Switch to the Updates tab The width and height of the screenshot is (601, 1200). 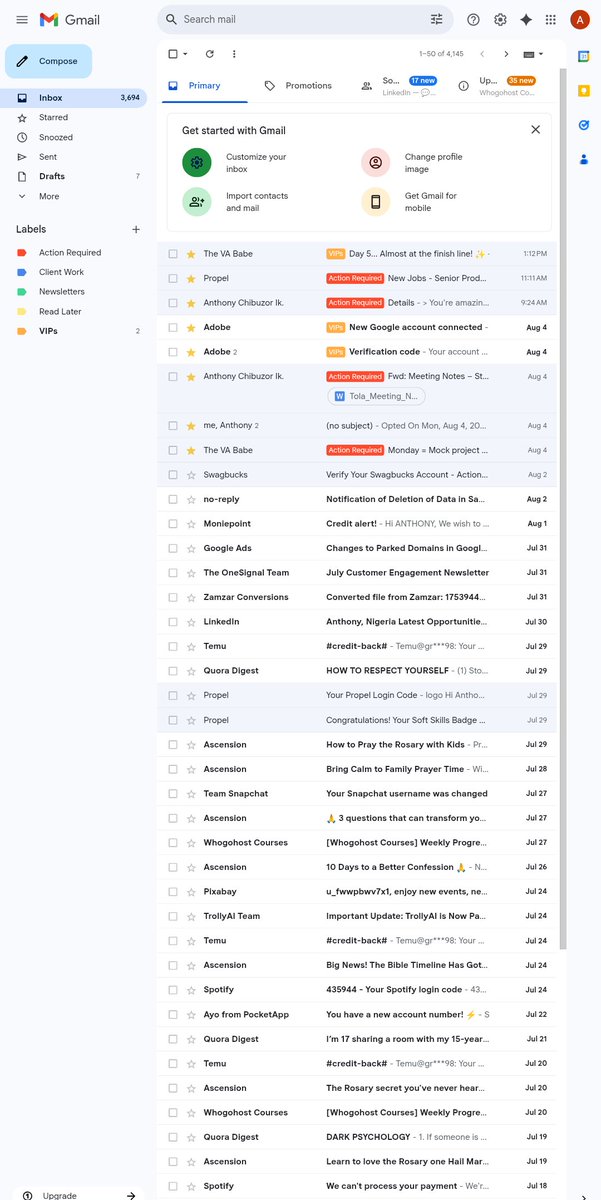496,86
